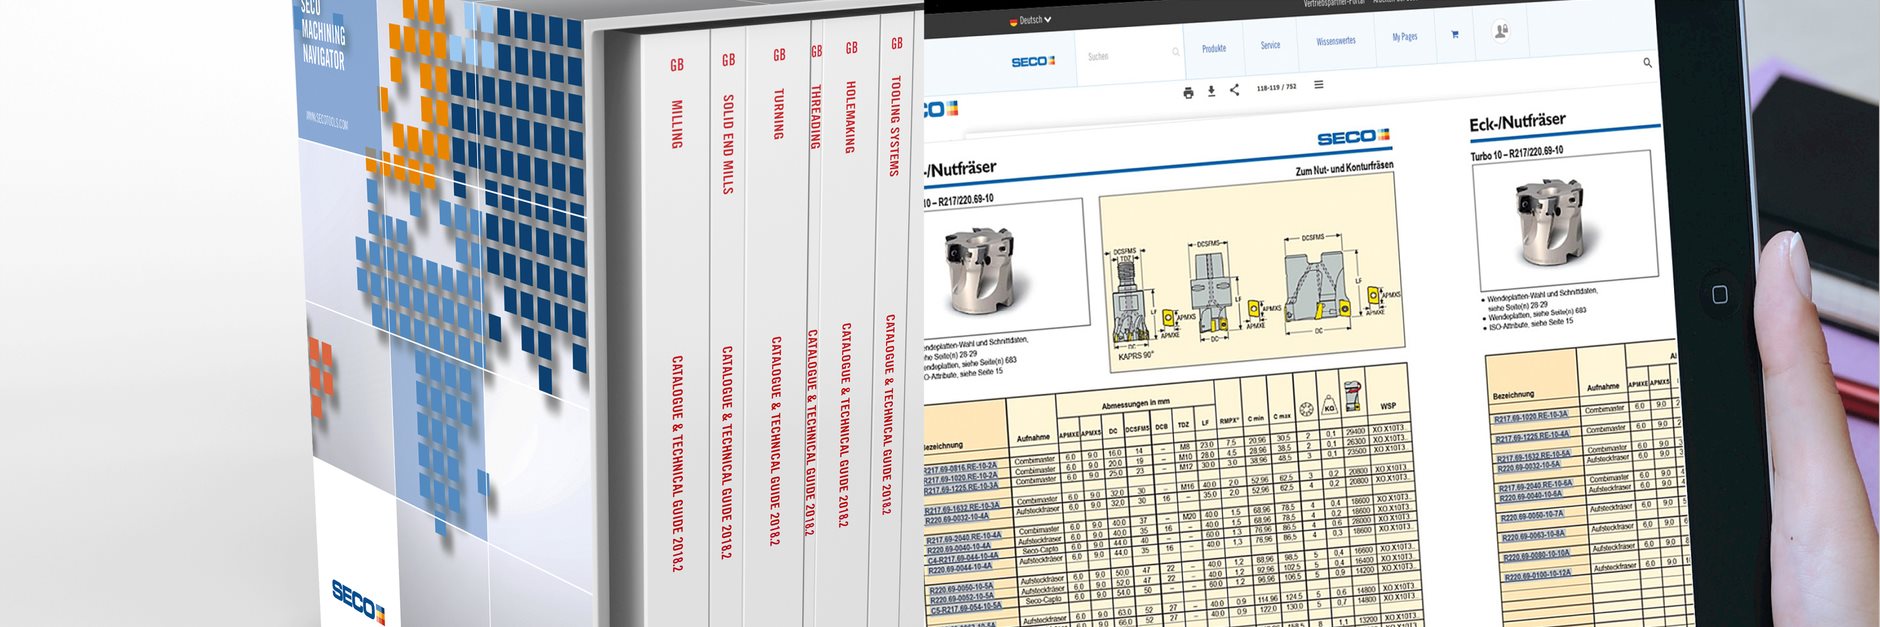This screenshot has height=627, width=1880.
Task: Open product link R217.69-2040.RE-10-4A
Action: 964,538
